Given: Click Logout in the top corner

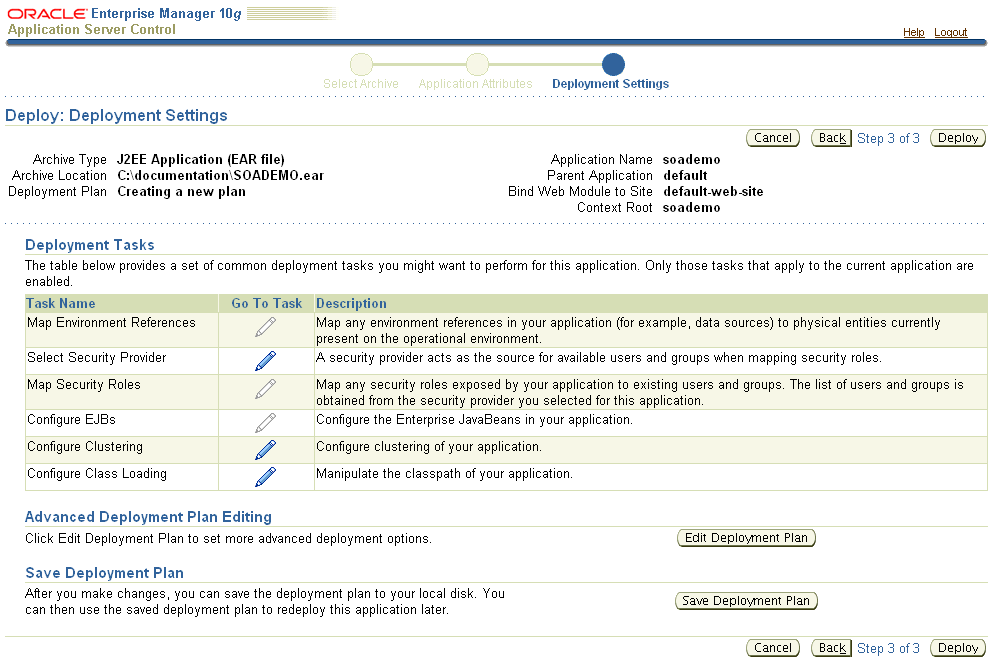Looking at the screenshot, I should coord(950,32).
